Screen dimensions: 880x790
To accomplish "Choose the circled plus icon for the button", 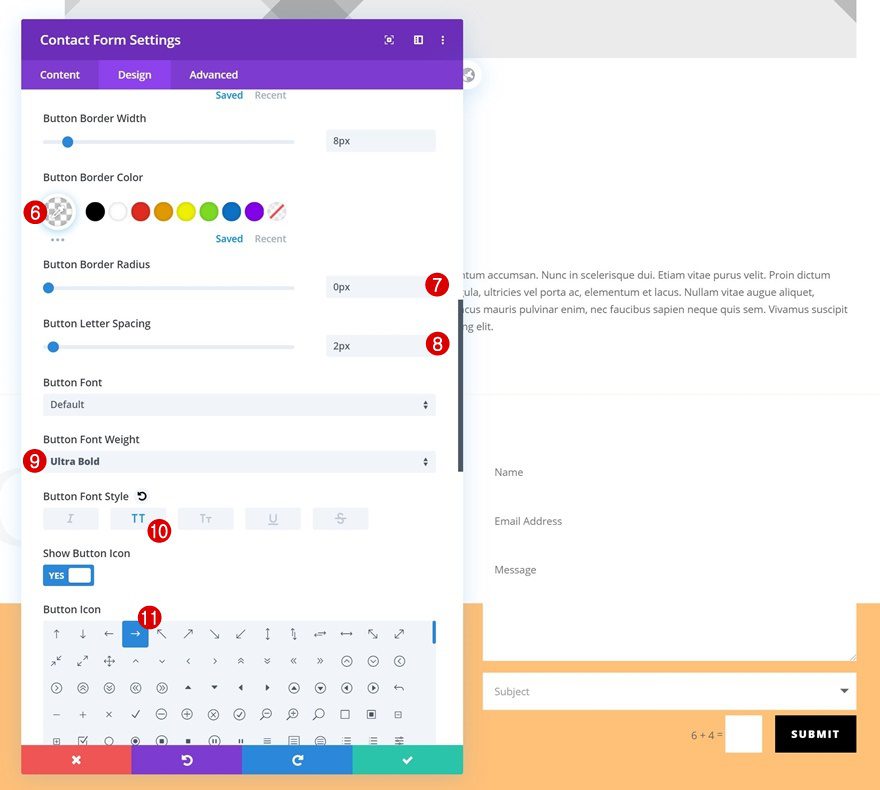I will coord(187,714).
